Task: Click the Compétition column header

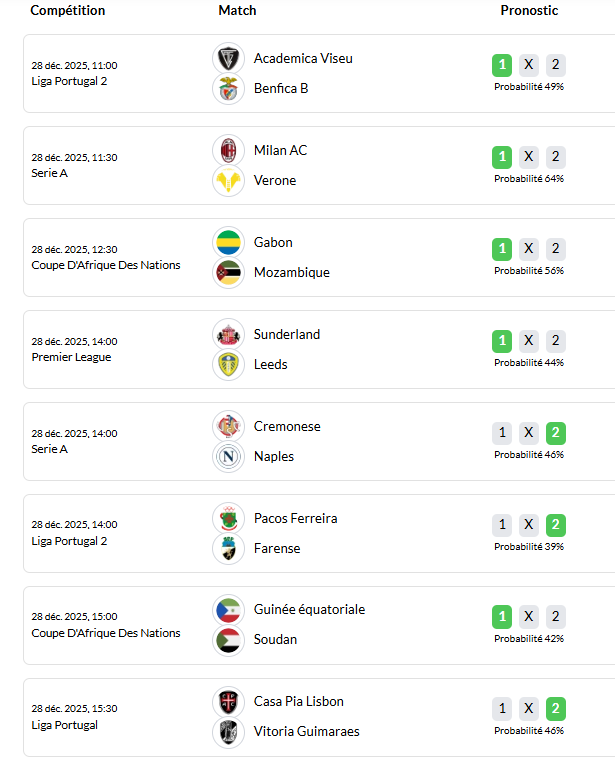Action: (x=68, y=10)
